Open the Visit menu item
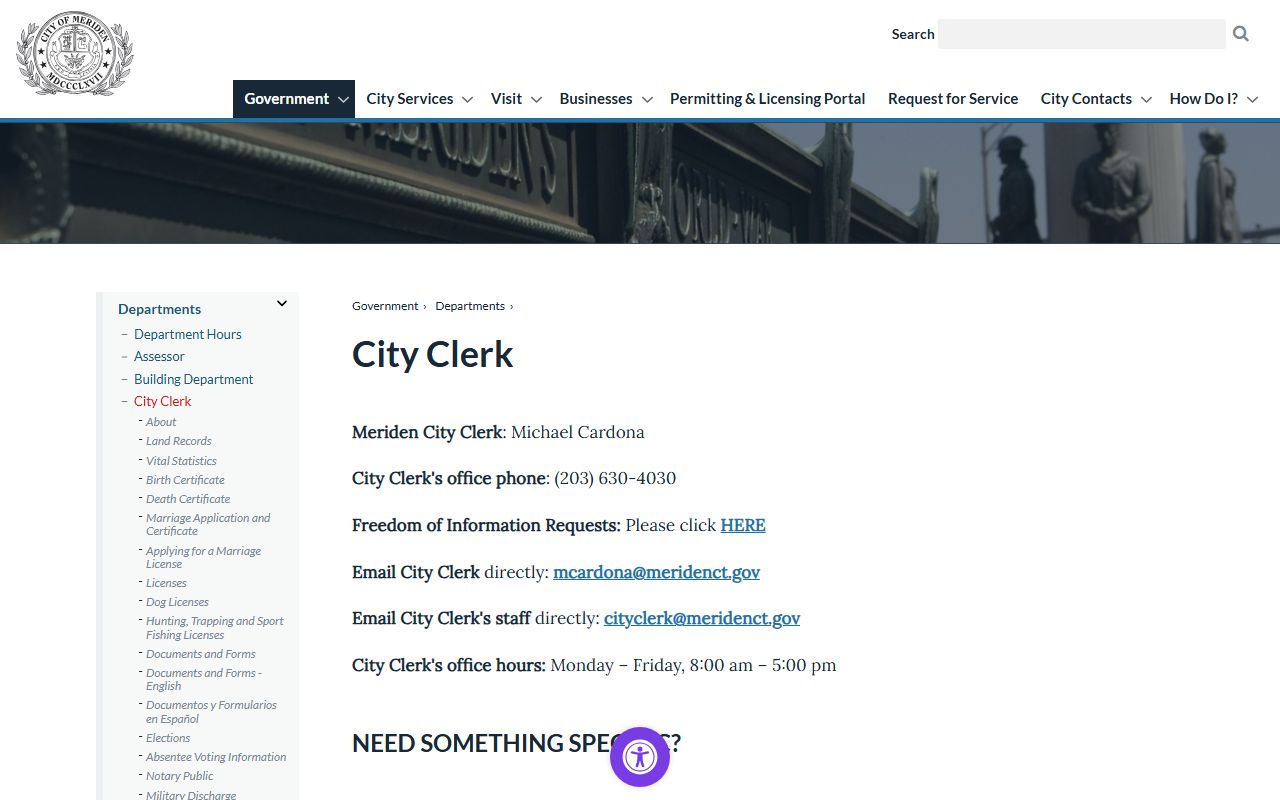Screen dimensions: 1280x800 [x=506, y=98]
